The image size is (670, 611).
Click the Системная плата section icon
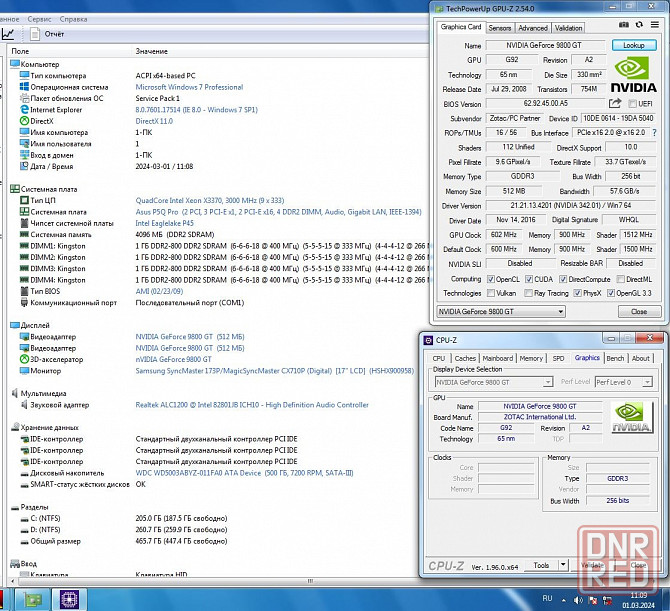pos(15,189)
